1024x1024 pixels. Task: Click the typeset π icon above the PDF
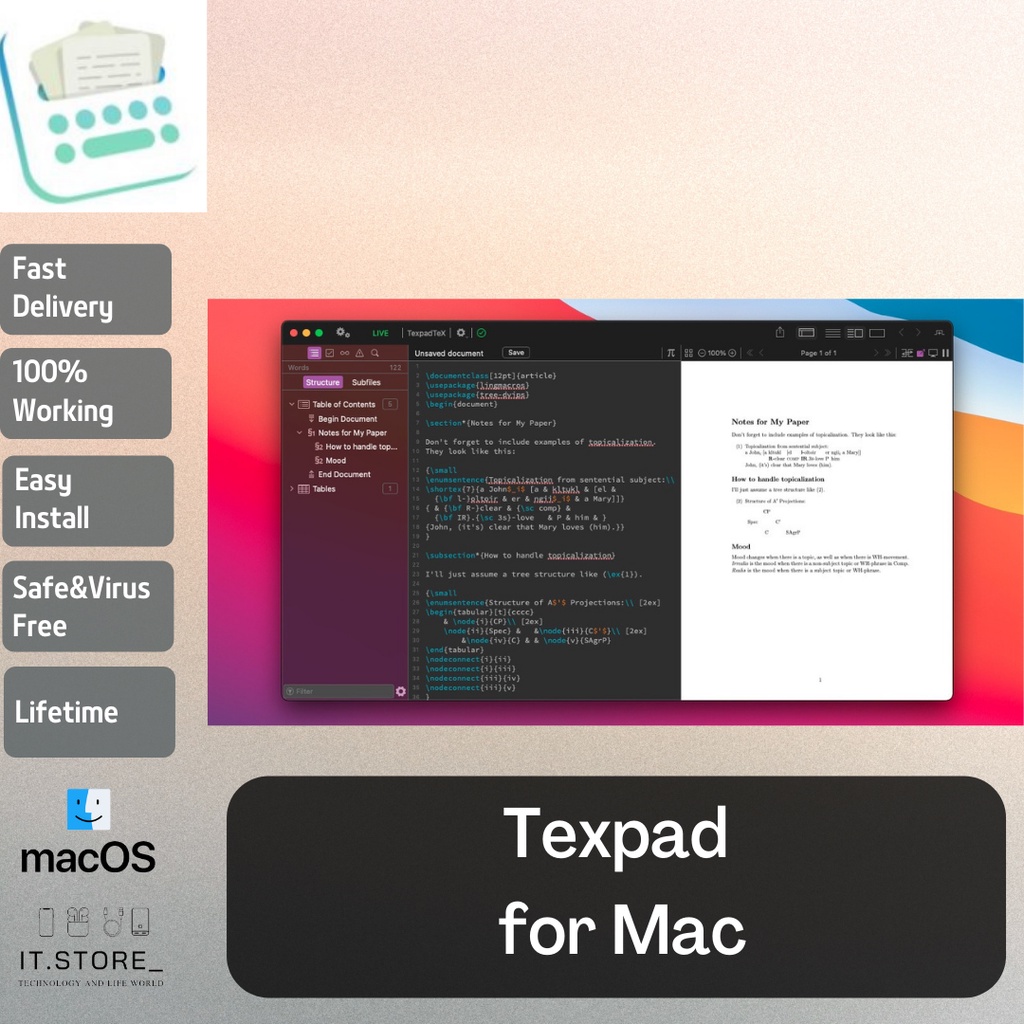(x=671, y=353)
